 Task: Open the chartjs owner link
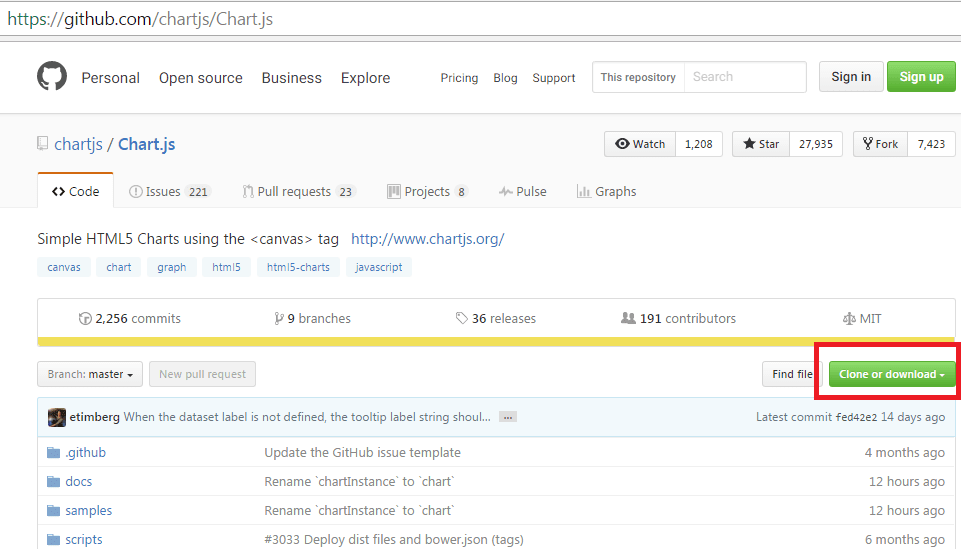pos(78,144)
